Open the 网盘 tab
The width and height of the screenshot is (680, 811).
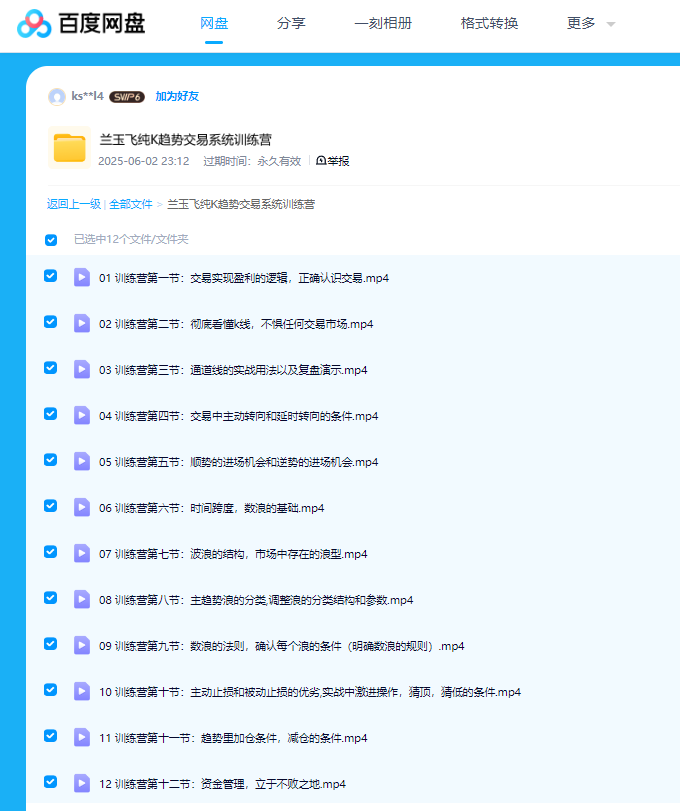point(214,23)
